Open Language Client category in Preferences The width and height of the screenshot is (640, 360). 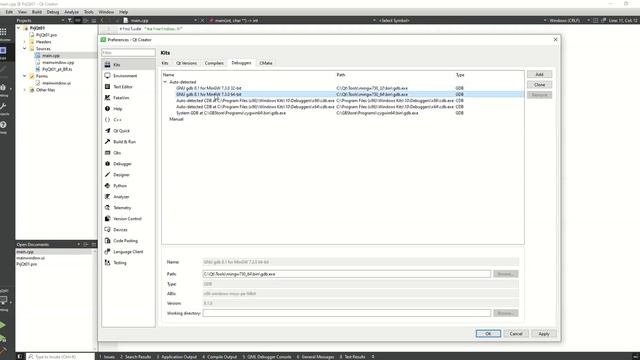[128, 252]
